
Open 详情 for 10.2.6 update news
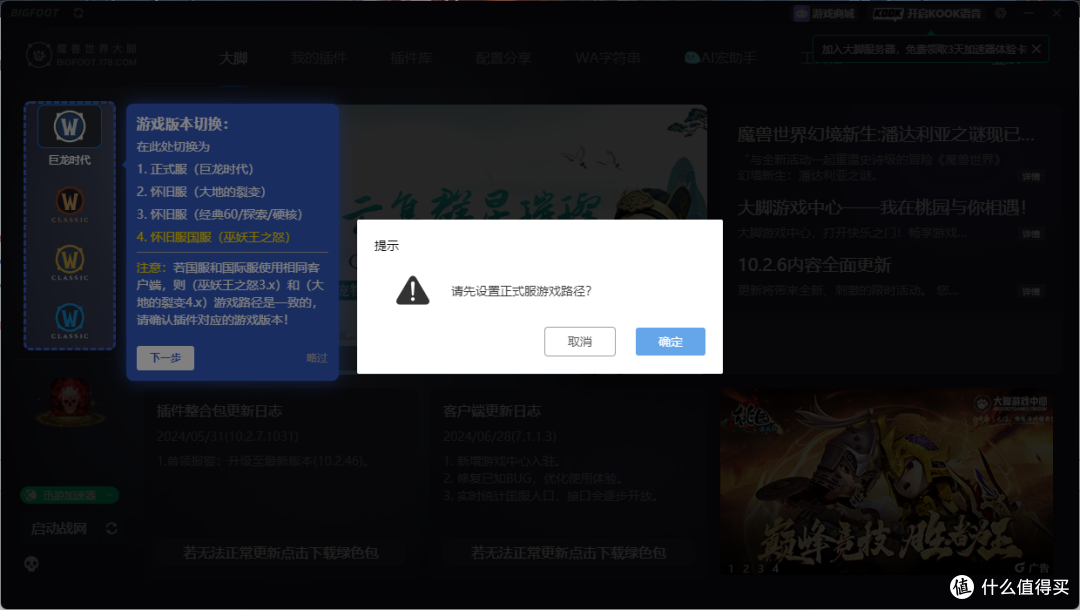point(1031,291)
